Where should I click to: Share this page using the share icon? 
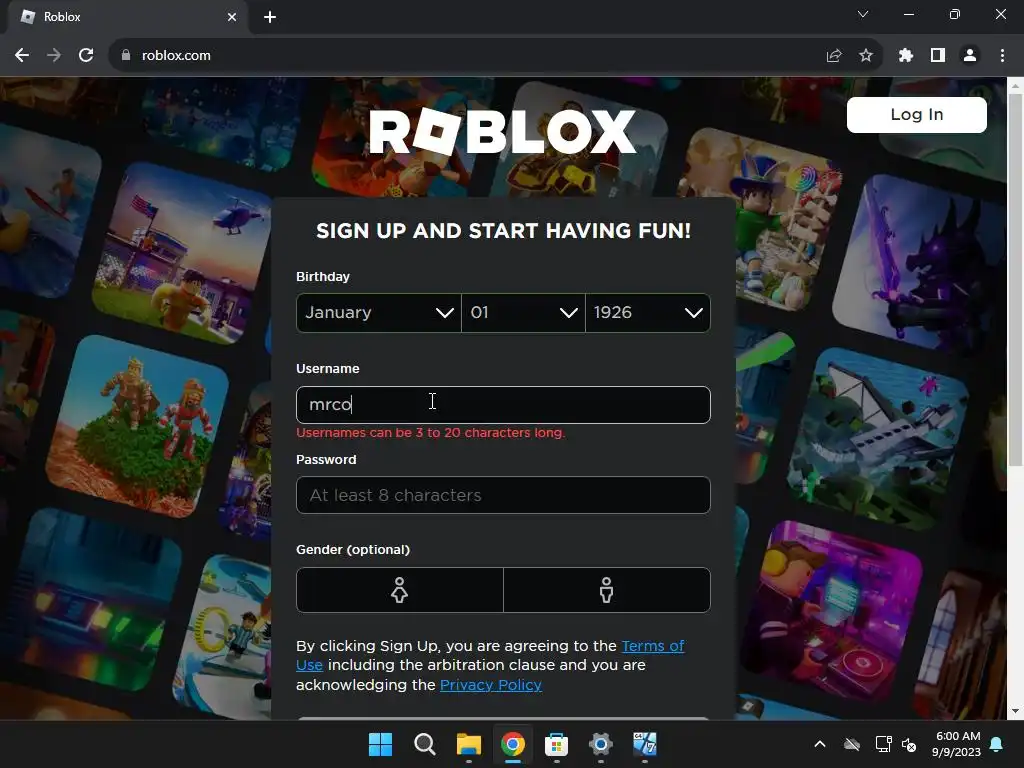(x=834, y=56)
